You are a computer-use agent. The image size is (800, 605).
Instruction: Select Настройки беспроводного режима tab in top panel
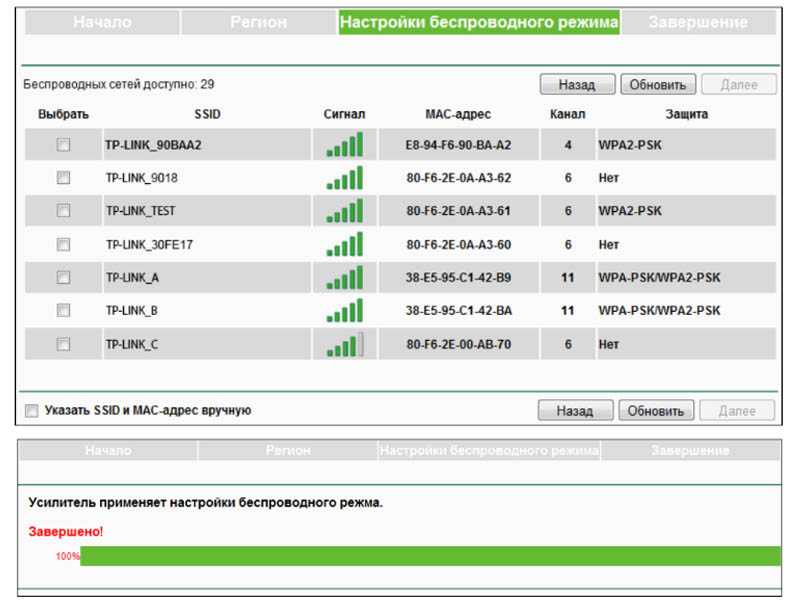click(x=479, y=22)
